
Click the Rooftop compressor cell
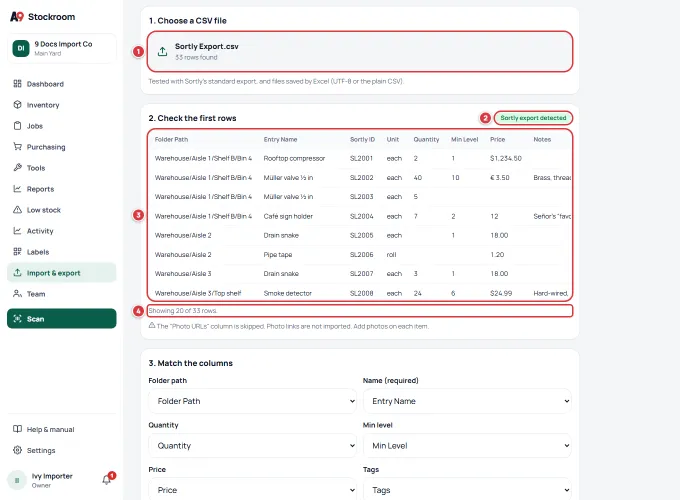point(294,158)
